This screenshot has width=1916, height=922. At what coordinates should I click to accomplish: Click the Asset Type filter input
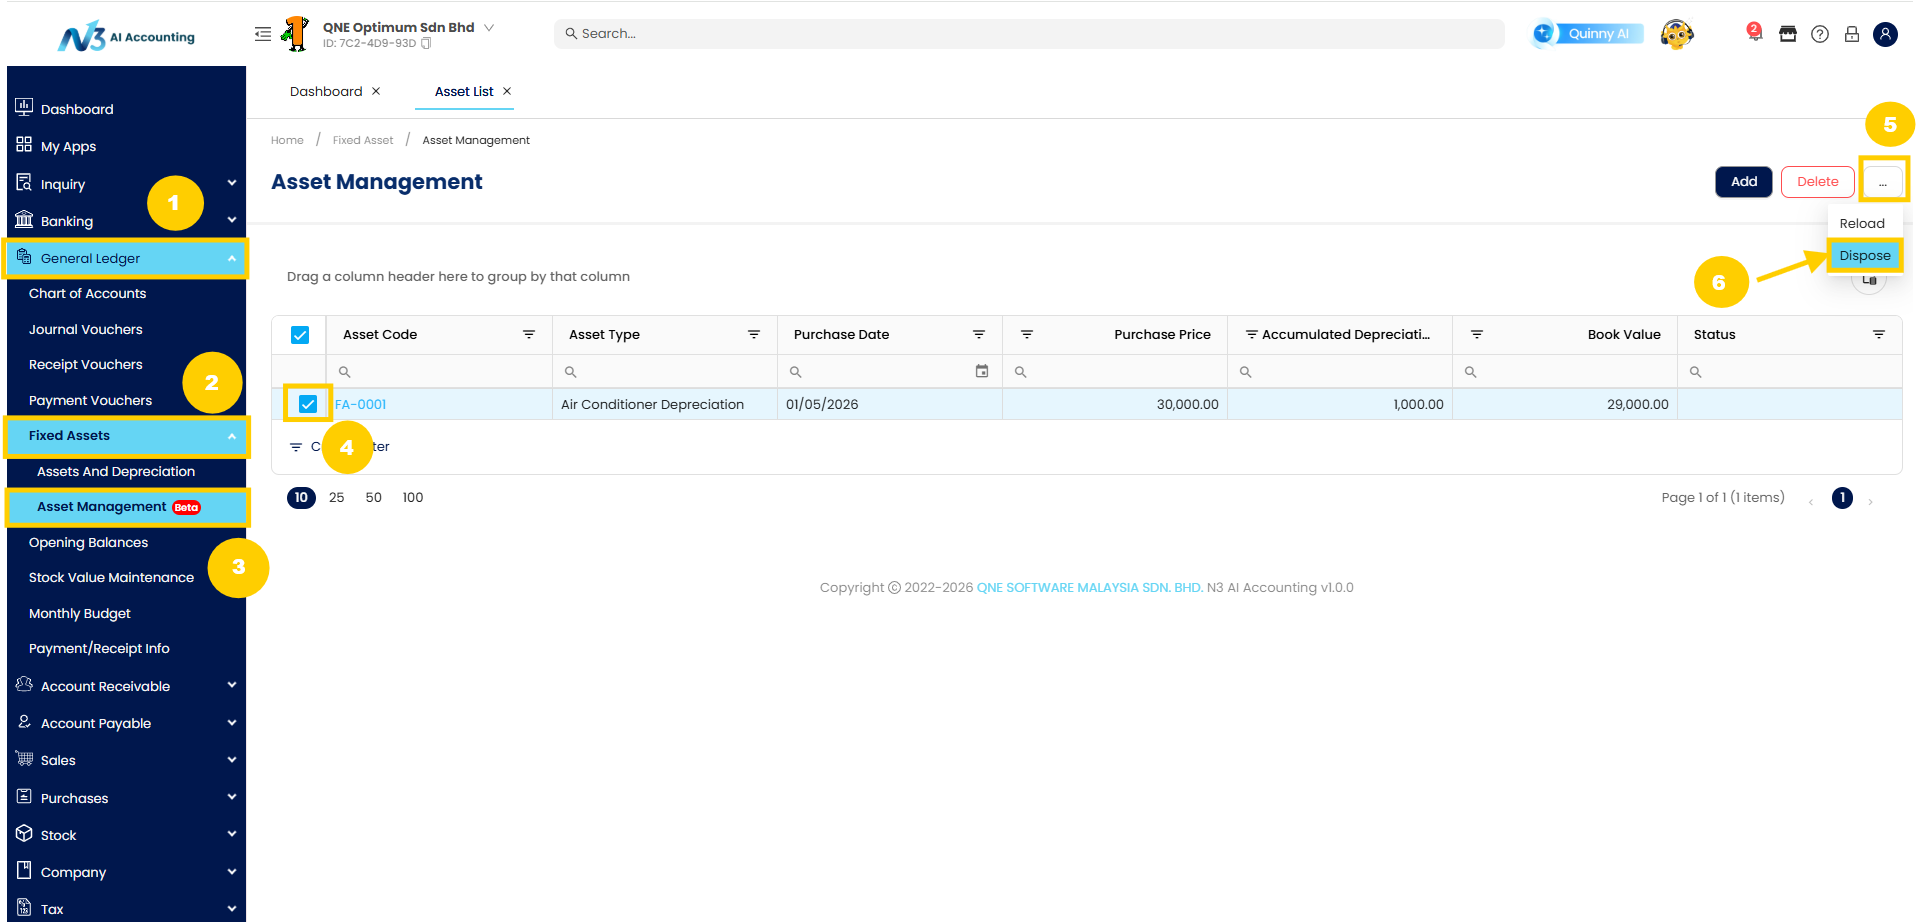[x=665, y=371]
